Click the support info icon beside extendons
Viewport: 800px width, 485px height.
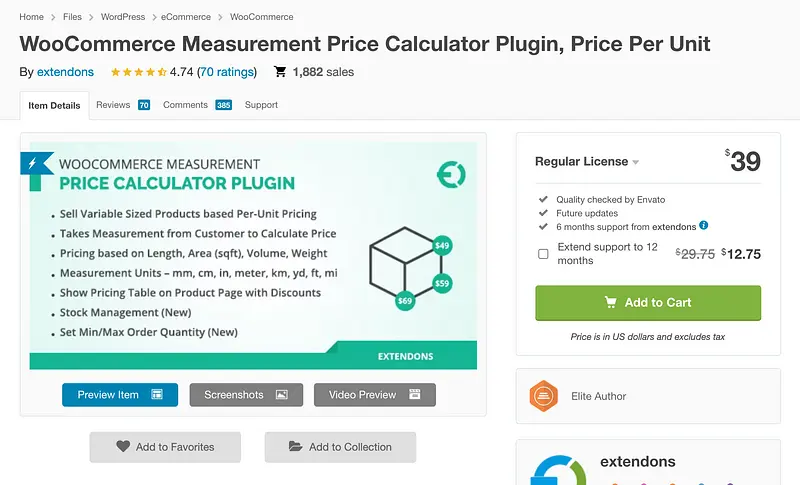(x=704, y=226)
